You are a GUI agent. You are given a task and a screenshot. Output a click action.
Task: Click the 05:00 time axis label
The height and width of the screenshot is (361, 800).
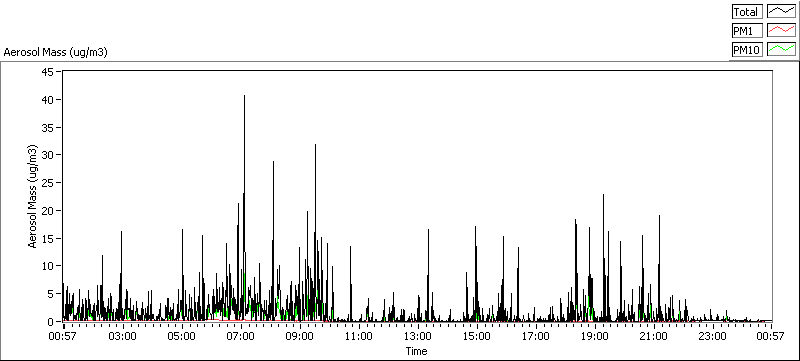(182, 337)
